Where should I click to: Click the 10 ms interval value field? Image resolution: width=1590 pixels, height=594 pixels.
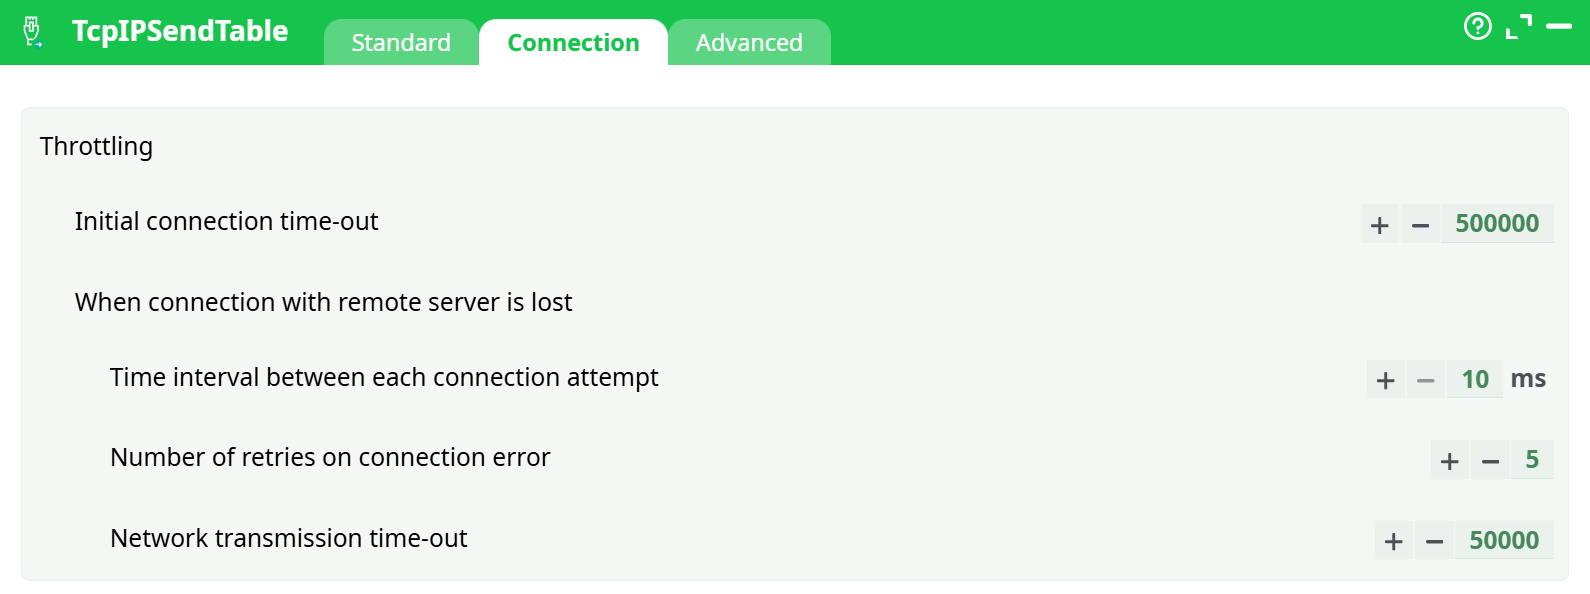click(x=1474, y=380)
